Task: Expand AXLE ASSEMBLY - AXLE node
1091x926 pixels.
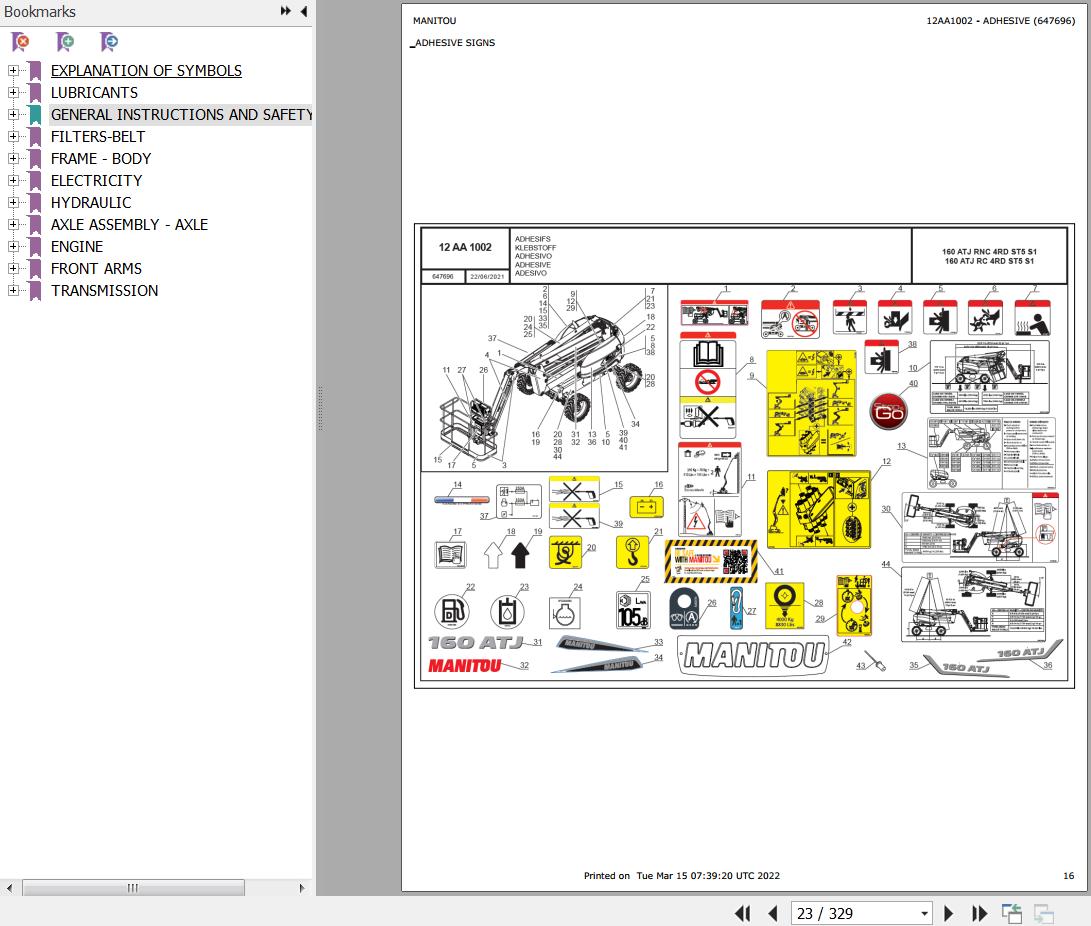Action: pos(13,224)
